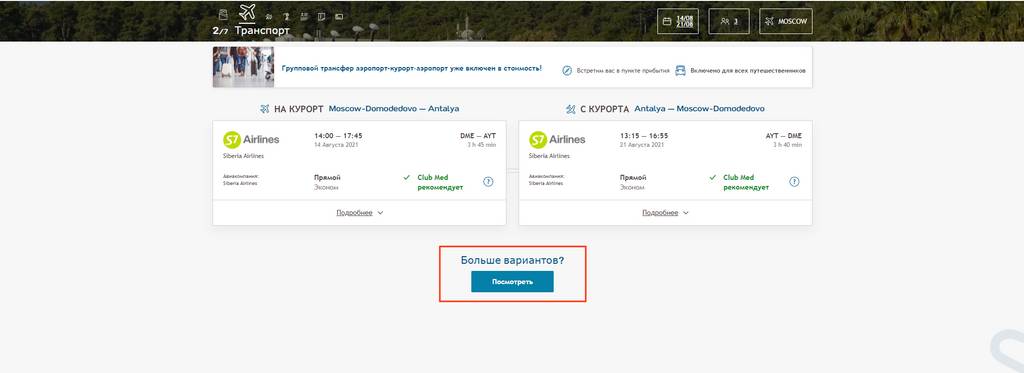Click the first step icon in the booking progress bar
The height and width of the screenshot is (373, 1024).
click(223, 15)
